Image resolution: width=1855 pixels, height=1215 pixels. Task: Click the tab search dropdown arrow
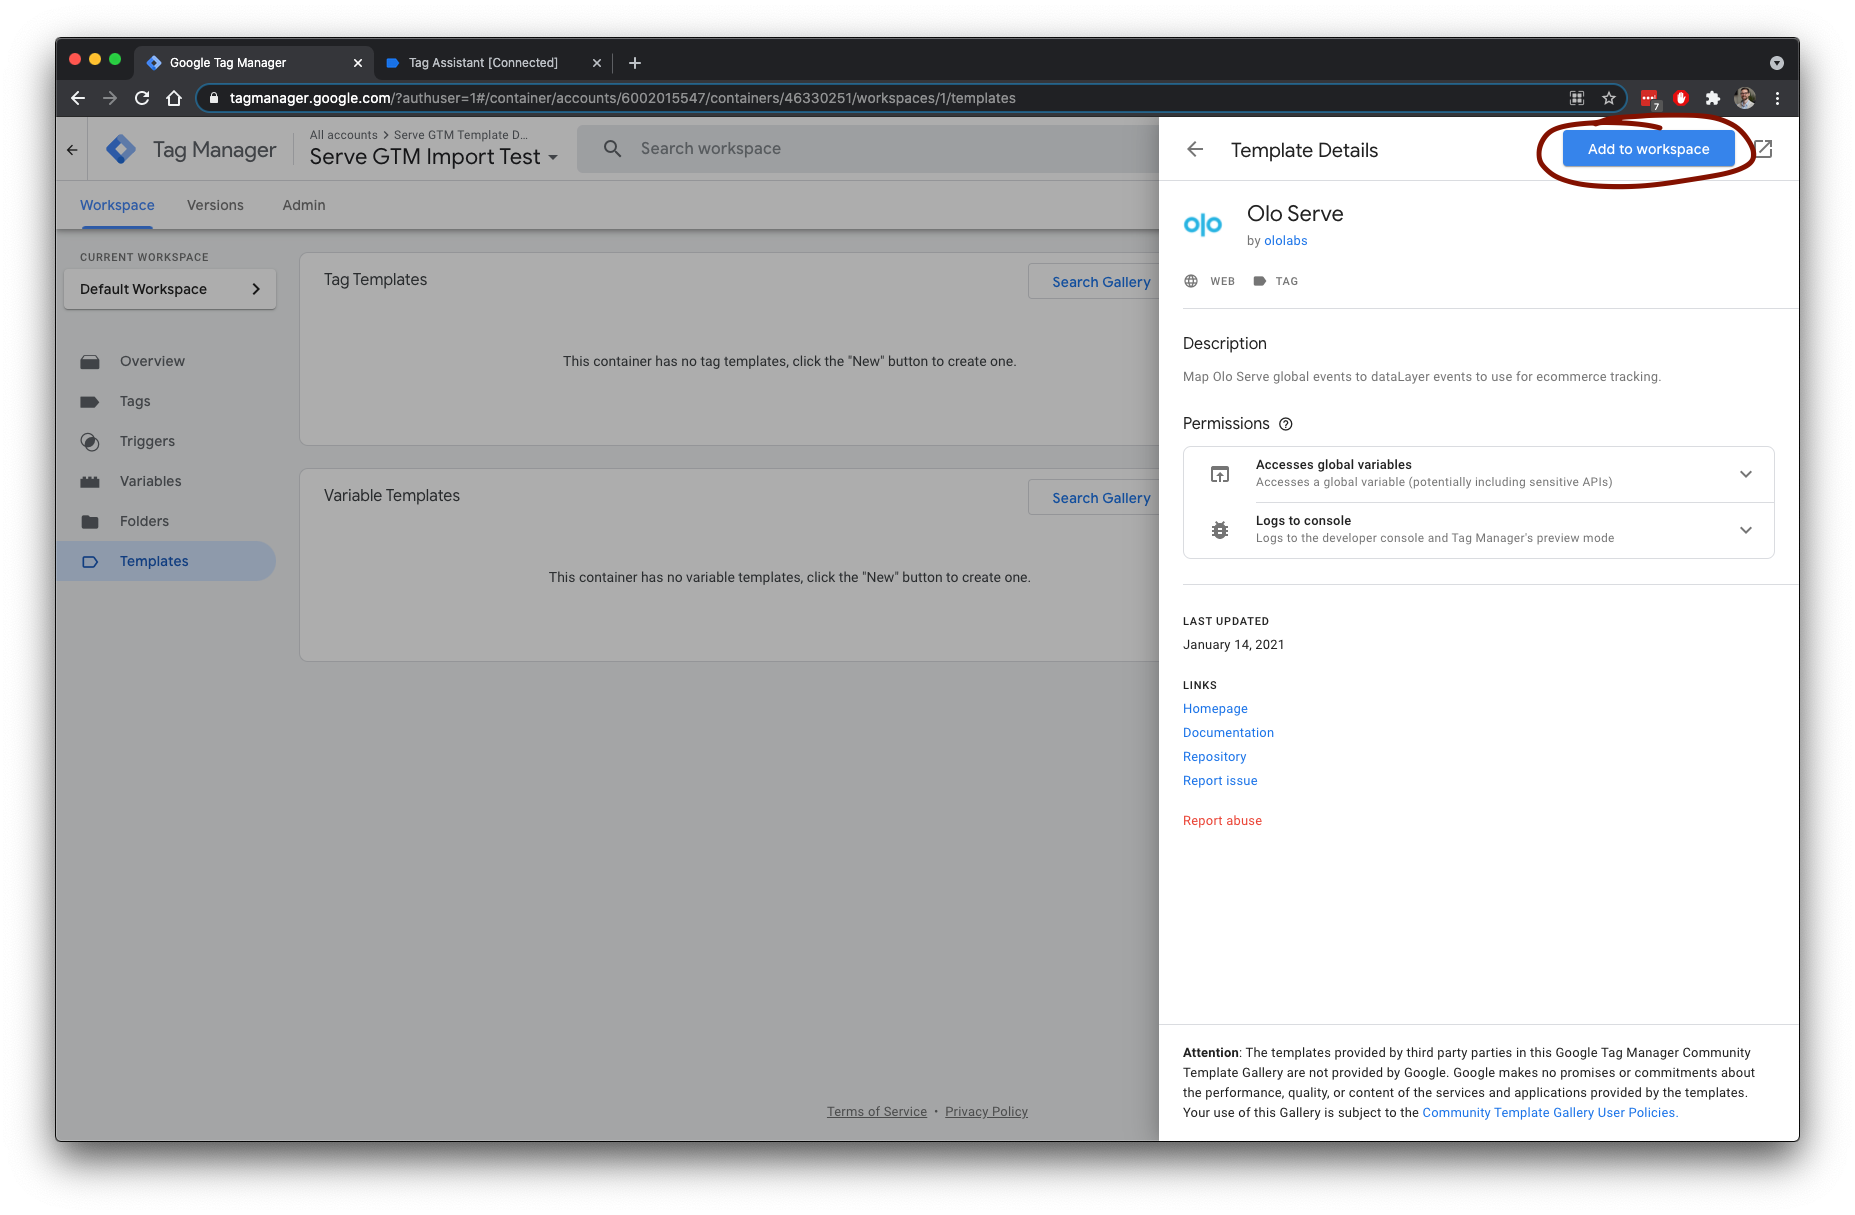[x=1777, y=63]
